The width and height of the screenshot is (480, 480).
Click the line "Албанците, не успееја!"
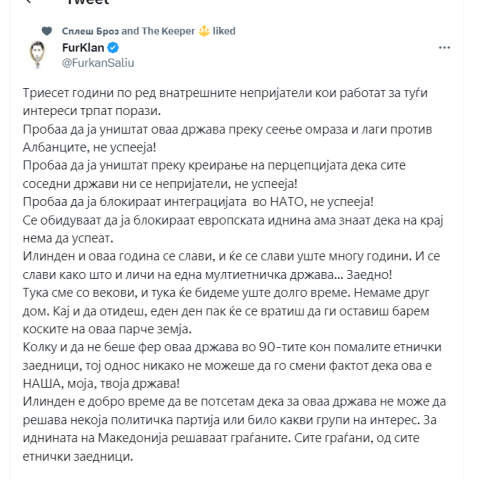pos(89,147)
